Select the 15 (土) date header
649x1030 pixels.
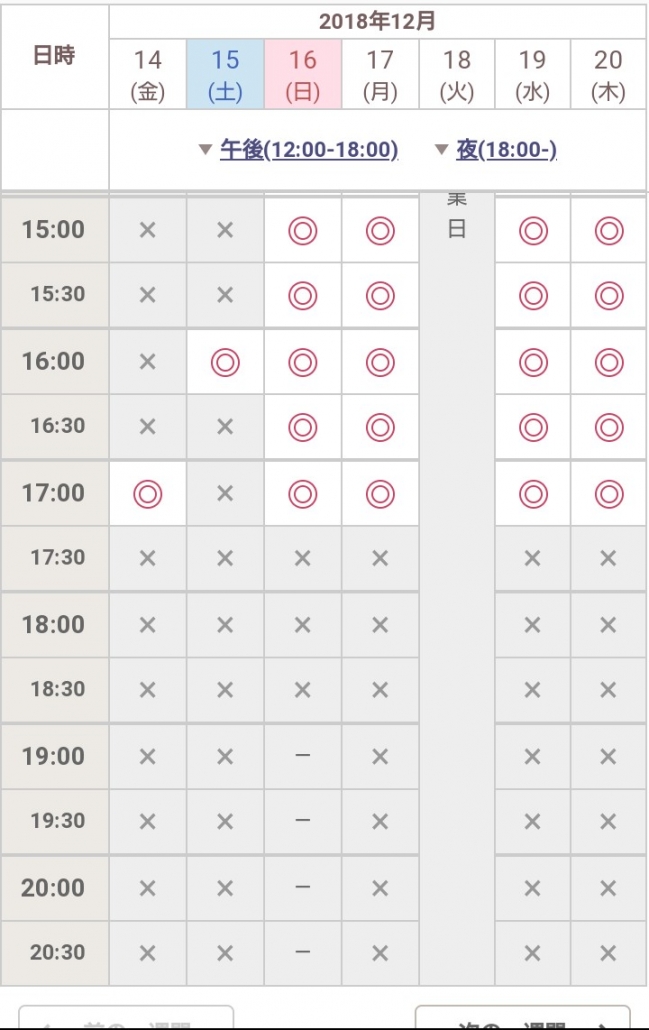tap(225, 74)
